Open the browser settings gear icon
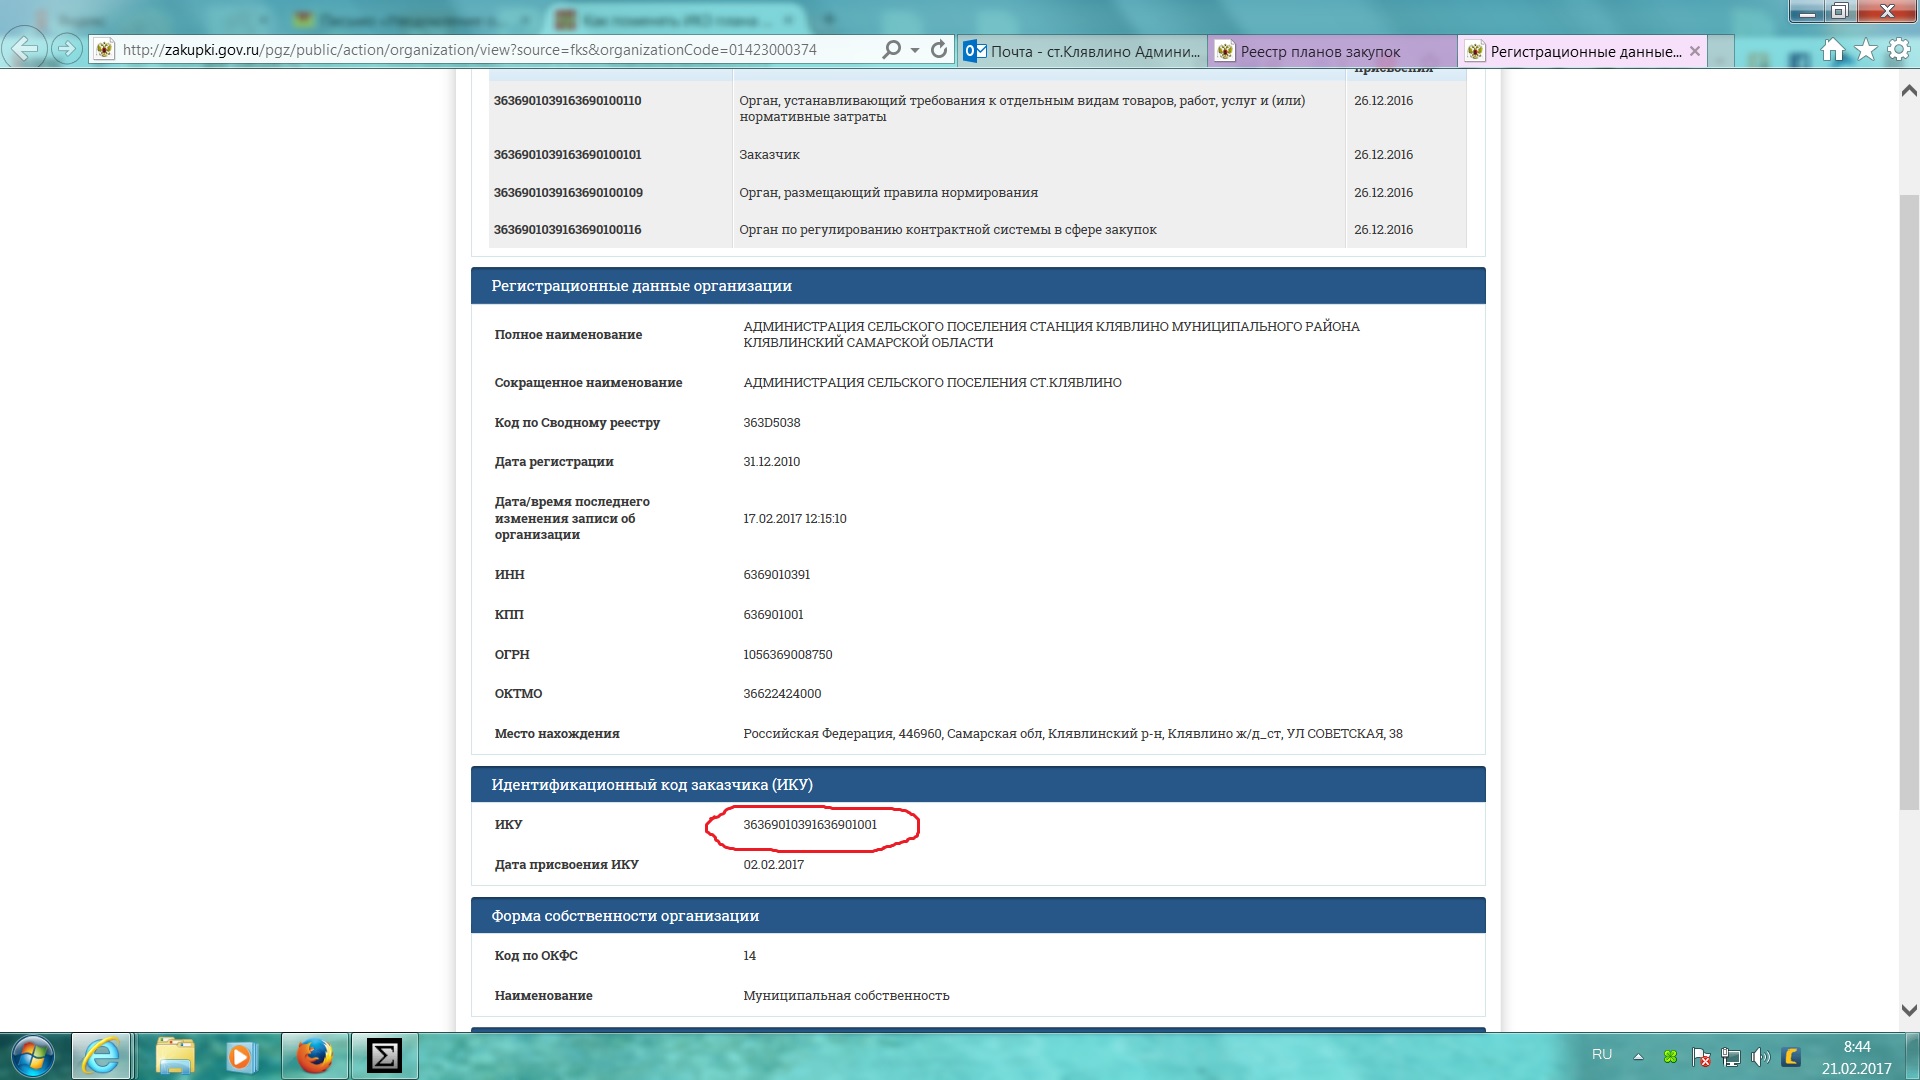 1898,50
